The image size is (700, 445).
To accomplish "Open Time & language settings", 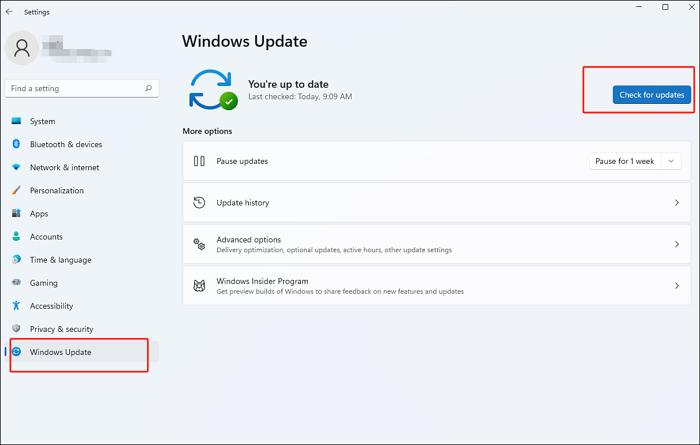I will click(x=82, y=260).
